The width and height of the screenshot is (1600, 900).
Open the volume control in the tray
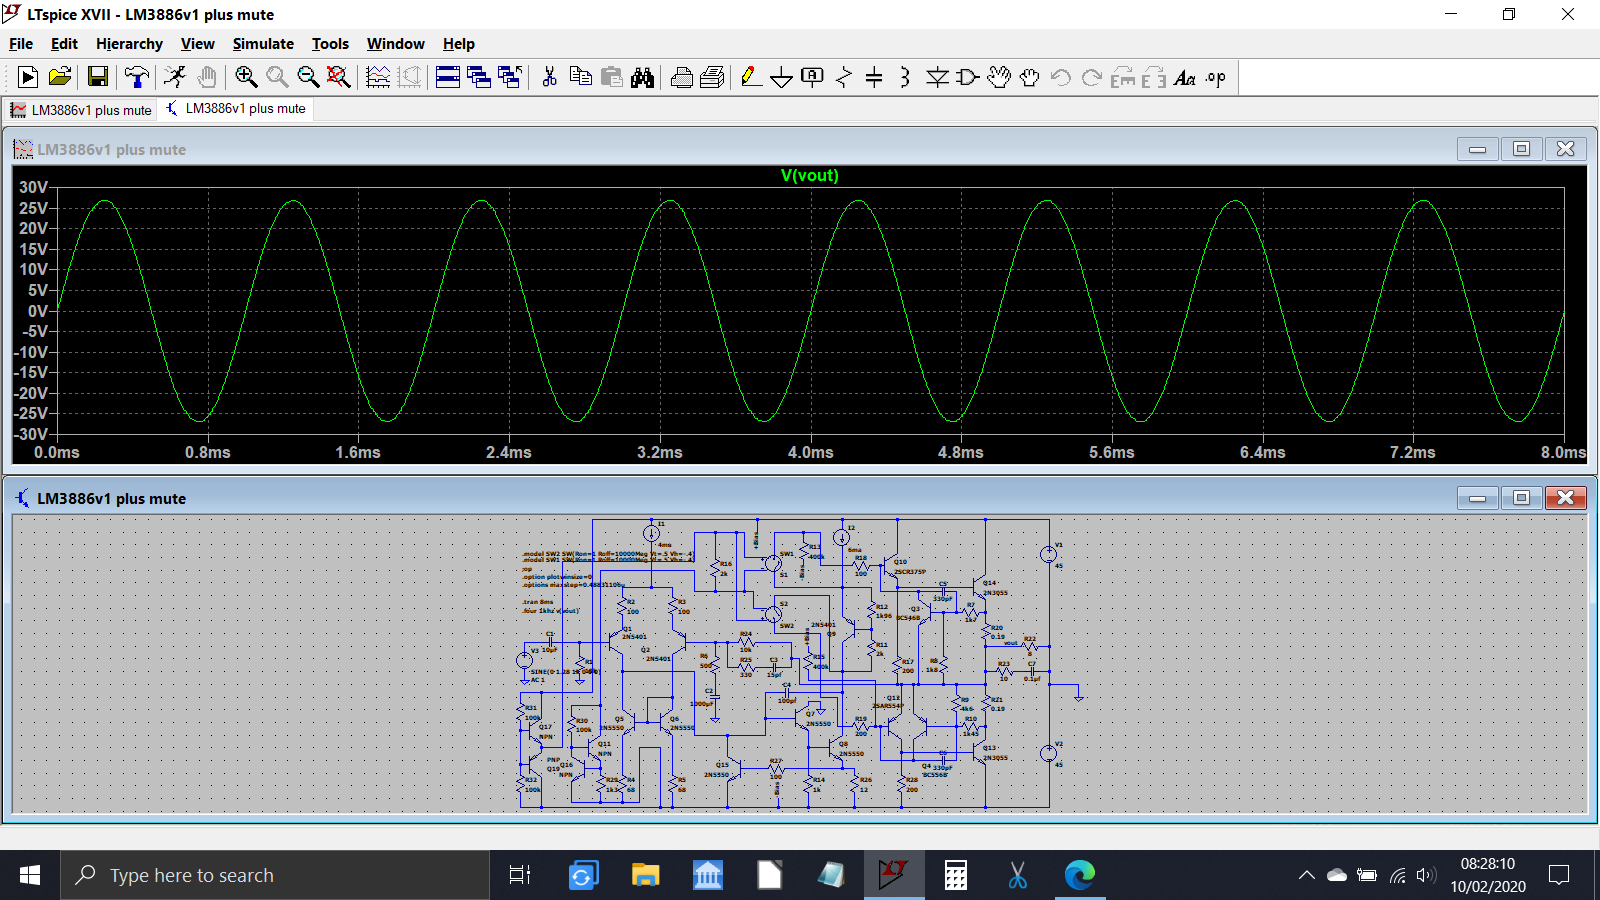tap(1426, 875)
